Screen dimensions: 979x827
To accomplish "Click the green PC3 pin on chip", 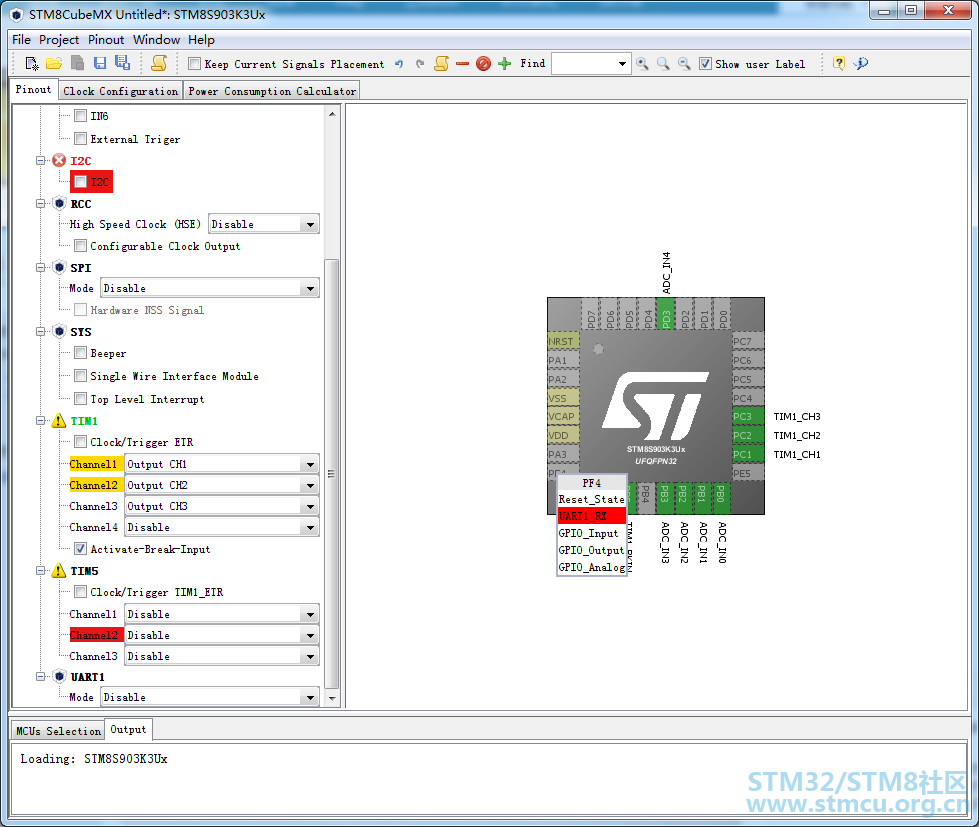I will (748, 416).
